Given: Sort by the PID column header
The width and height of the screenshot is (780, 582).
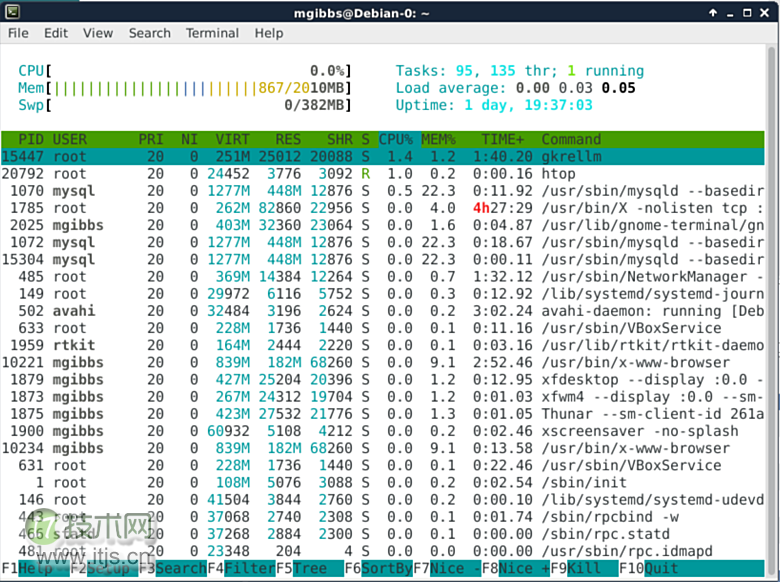Looking at the screenshot, I should point(31,139).
